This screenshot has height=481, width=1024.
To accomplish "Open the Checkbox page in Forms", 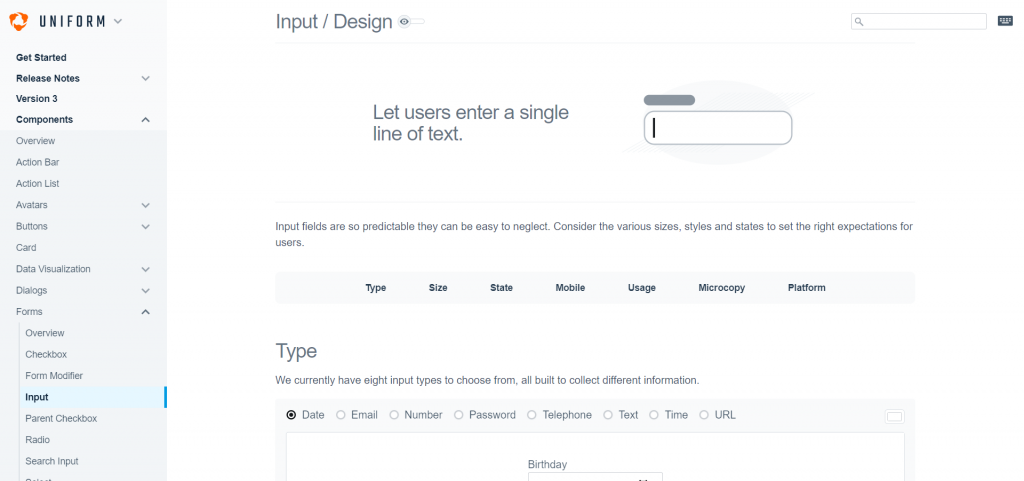I will click(x=46, y=354).
